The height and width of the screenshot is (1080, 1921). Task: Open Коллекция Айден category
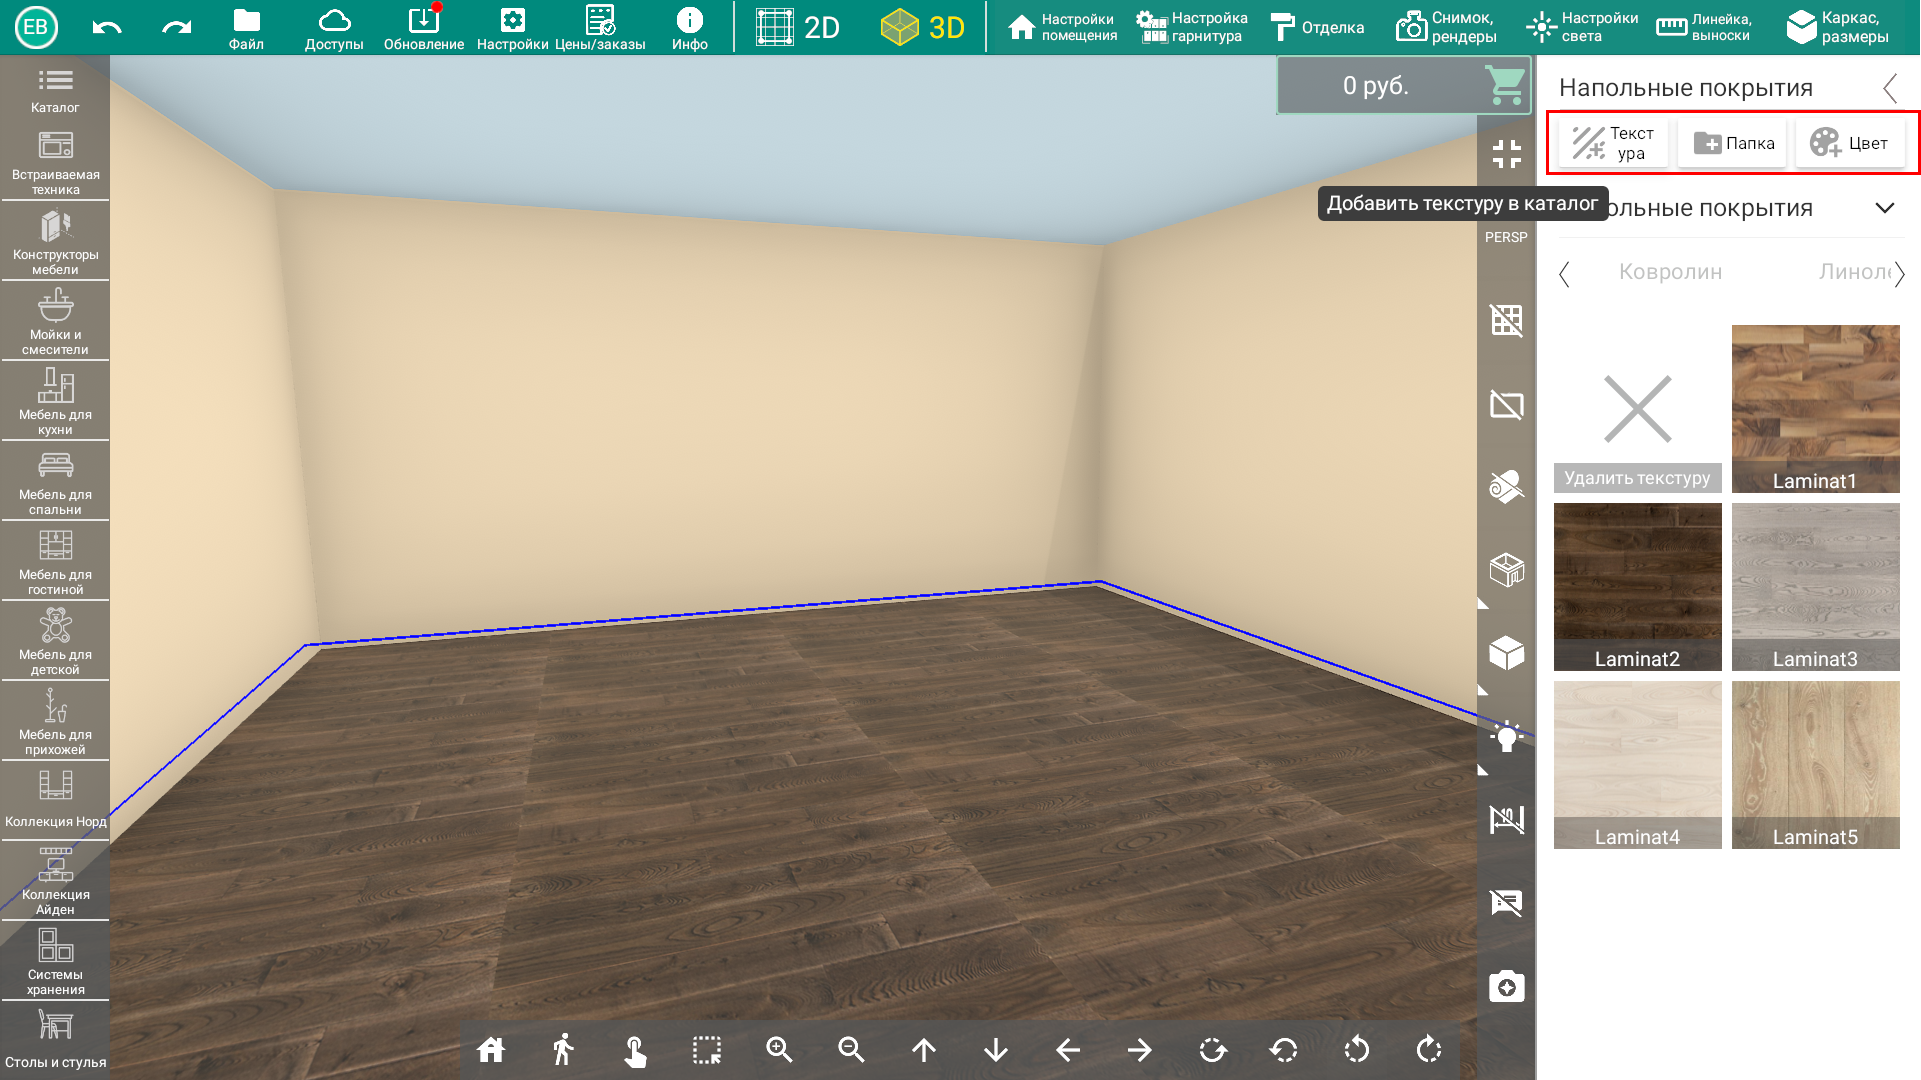tap(55, 882)
